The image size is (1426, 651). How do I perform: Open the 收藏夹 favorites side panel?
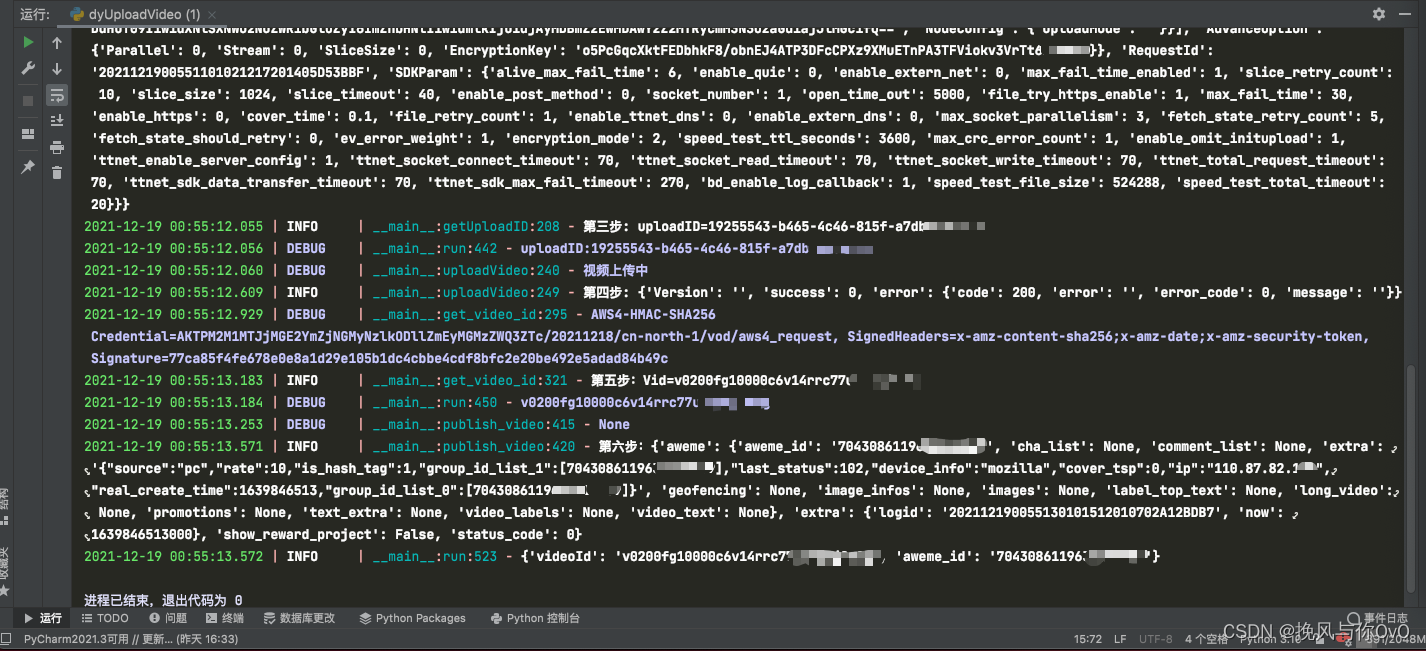pos(5,570)
